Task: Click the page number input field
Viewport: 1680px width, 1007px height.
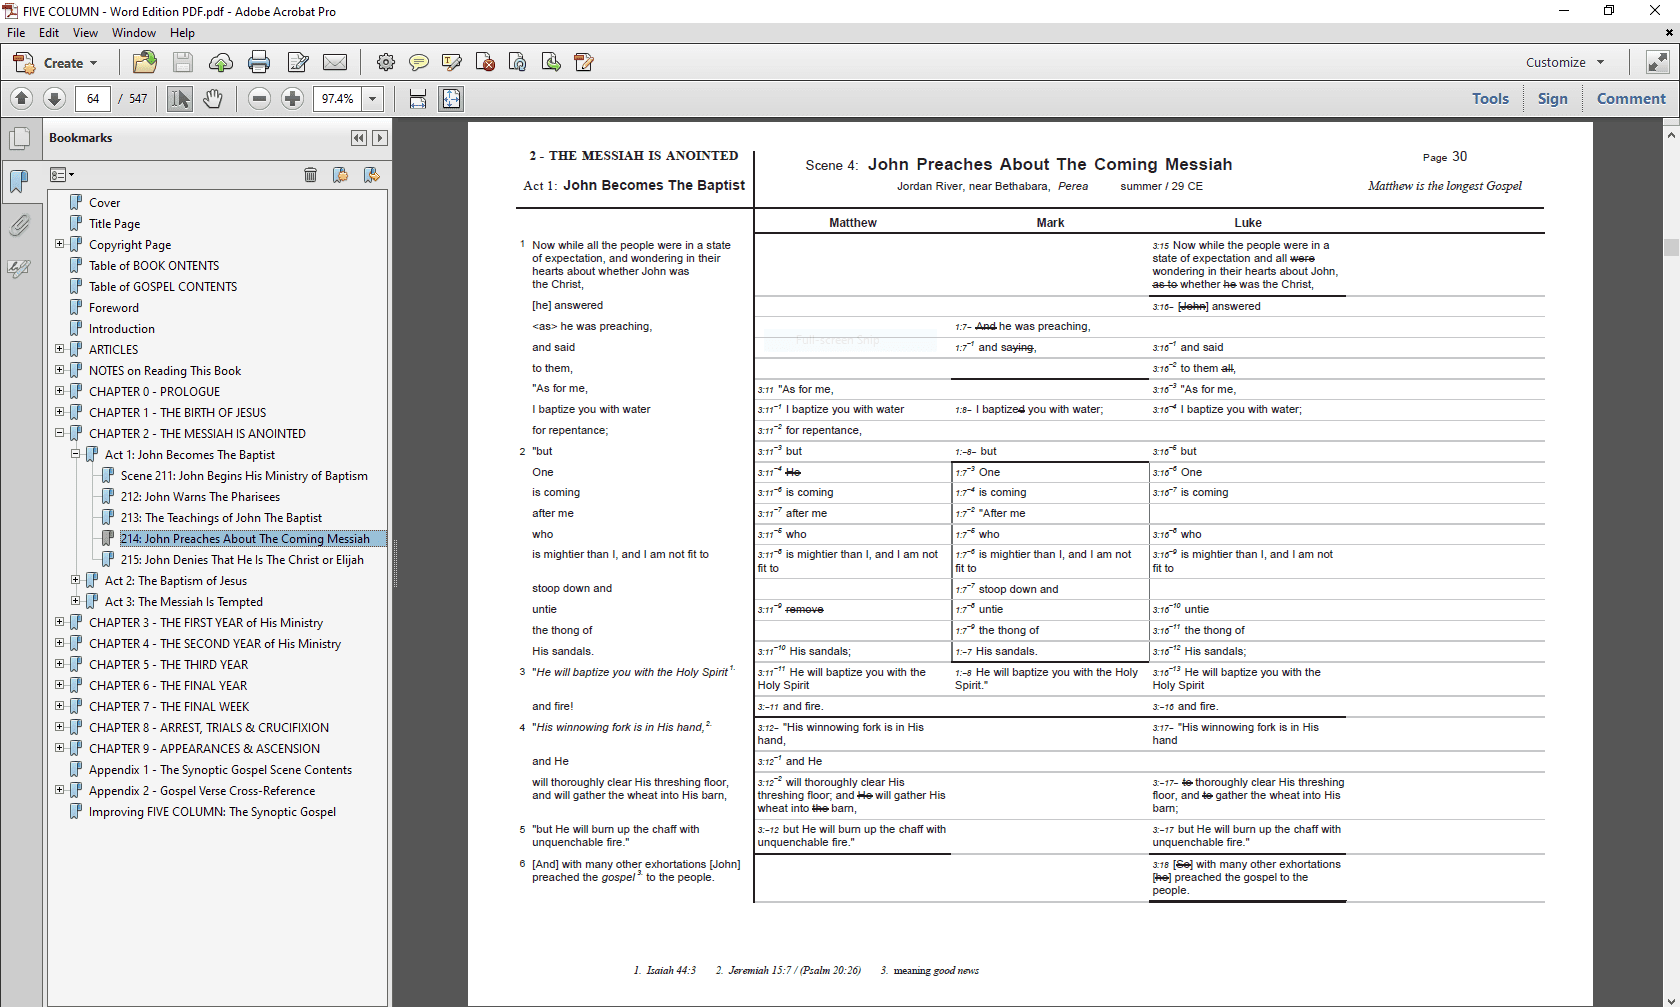Action: 93,98
